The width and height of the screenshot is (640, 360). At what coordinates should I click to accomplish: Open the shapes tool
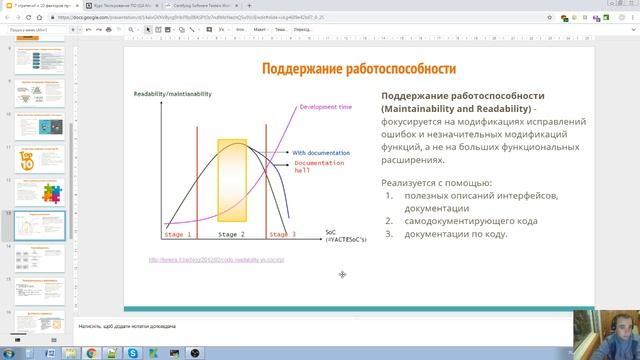coord(182,30)
